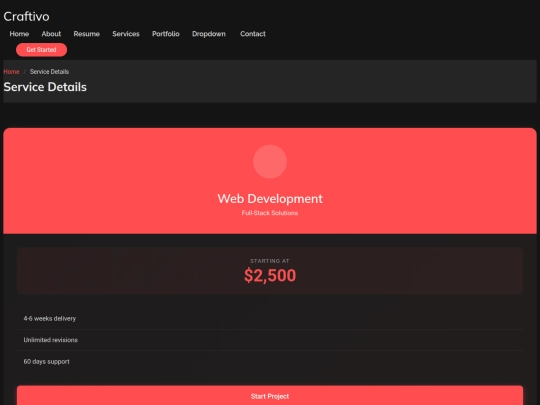
Task: Click the Full-Stack Solutions subtitle
Action: pos(270,213)
